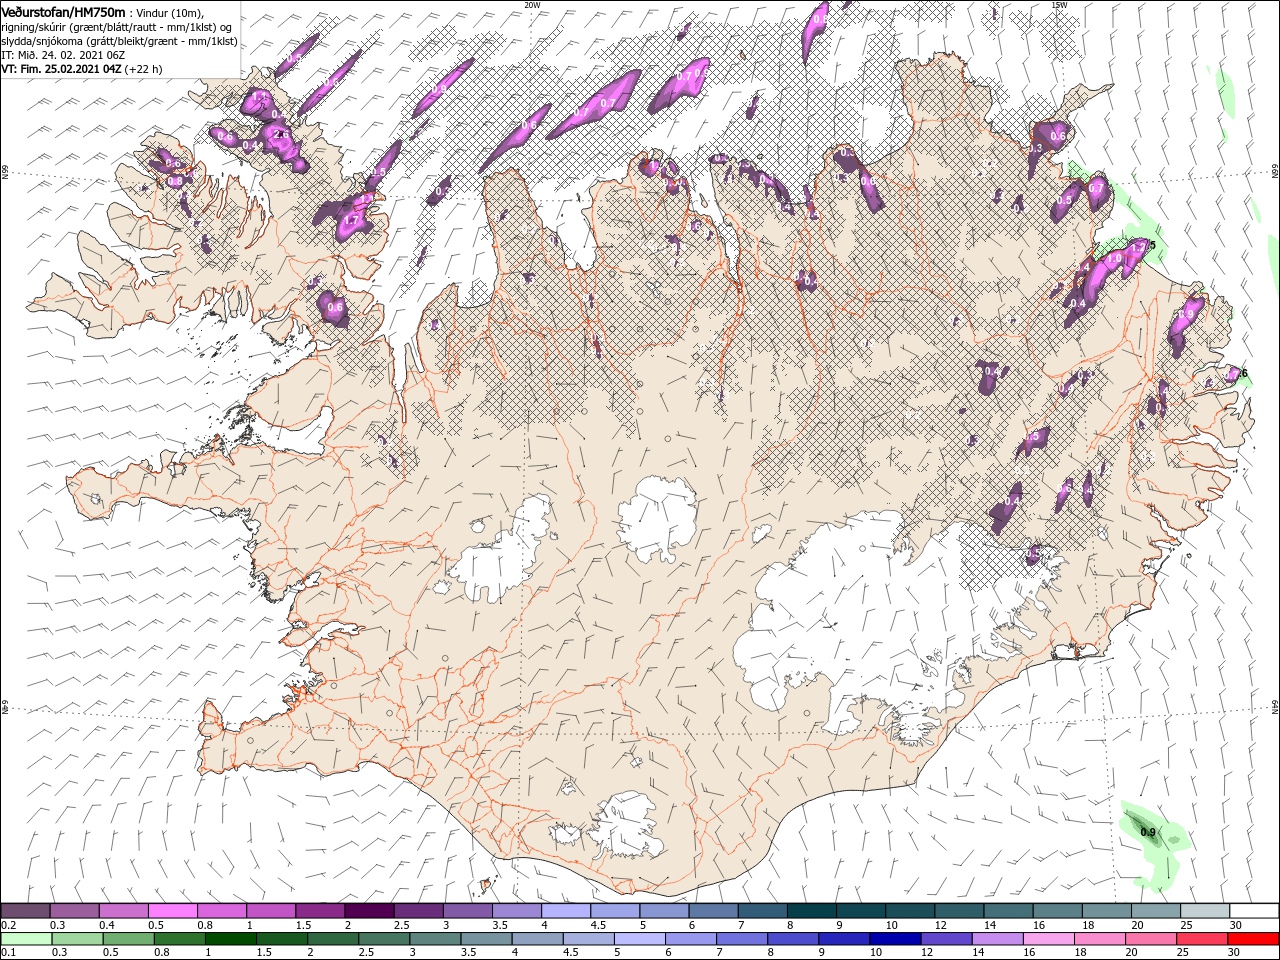Pick the rain scale swatch labeled 4.5
This screenshot has height=960, width=1280.
(x=587, y=939)
